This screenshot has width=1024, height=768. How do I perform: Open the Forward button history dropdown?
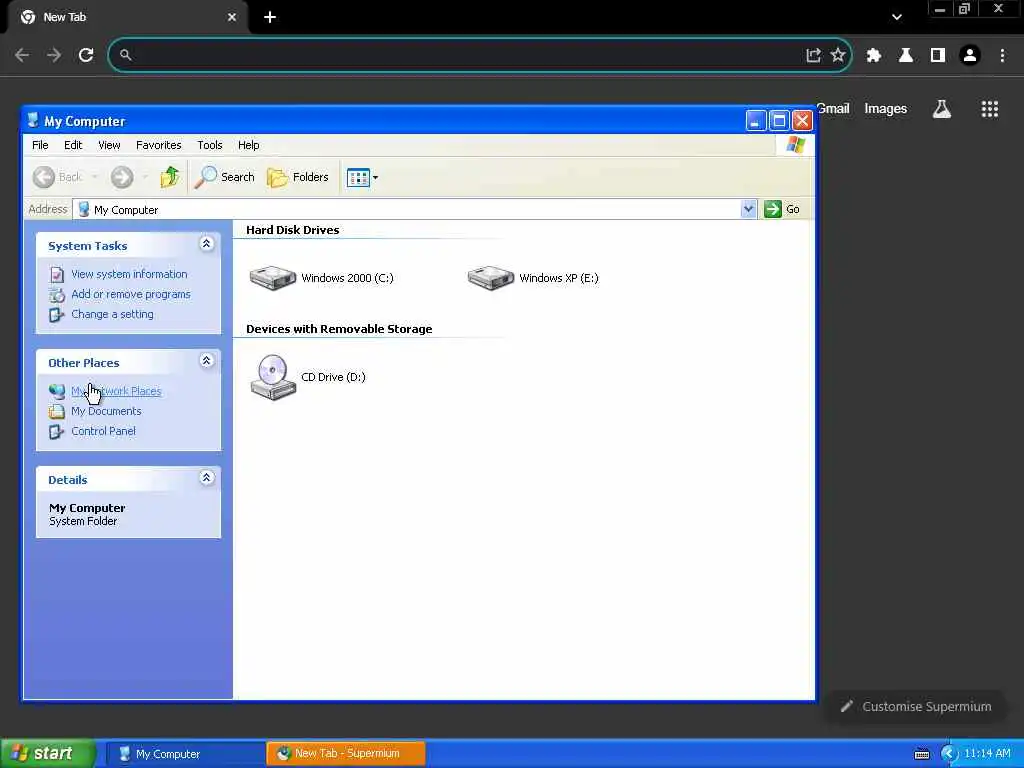(144, 177)
